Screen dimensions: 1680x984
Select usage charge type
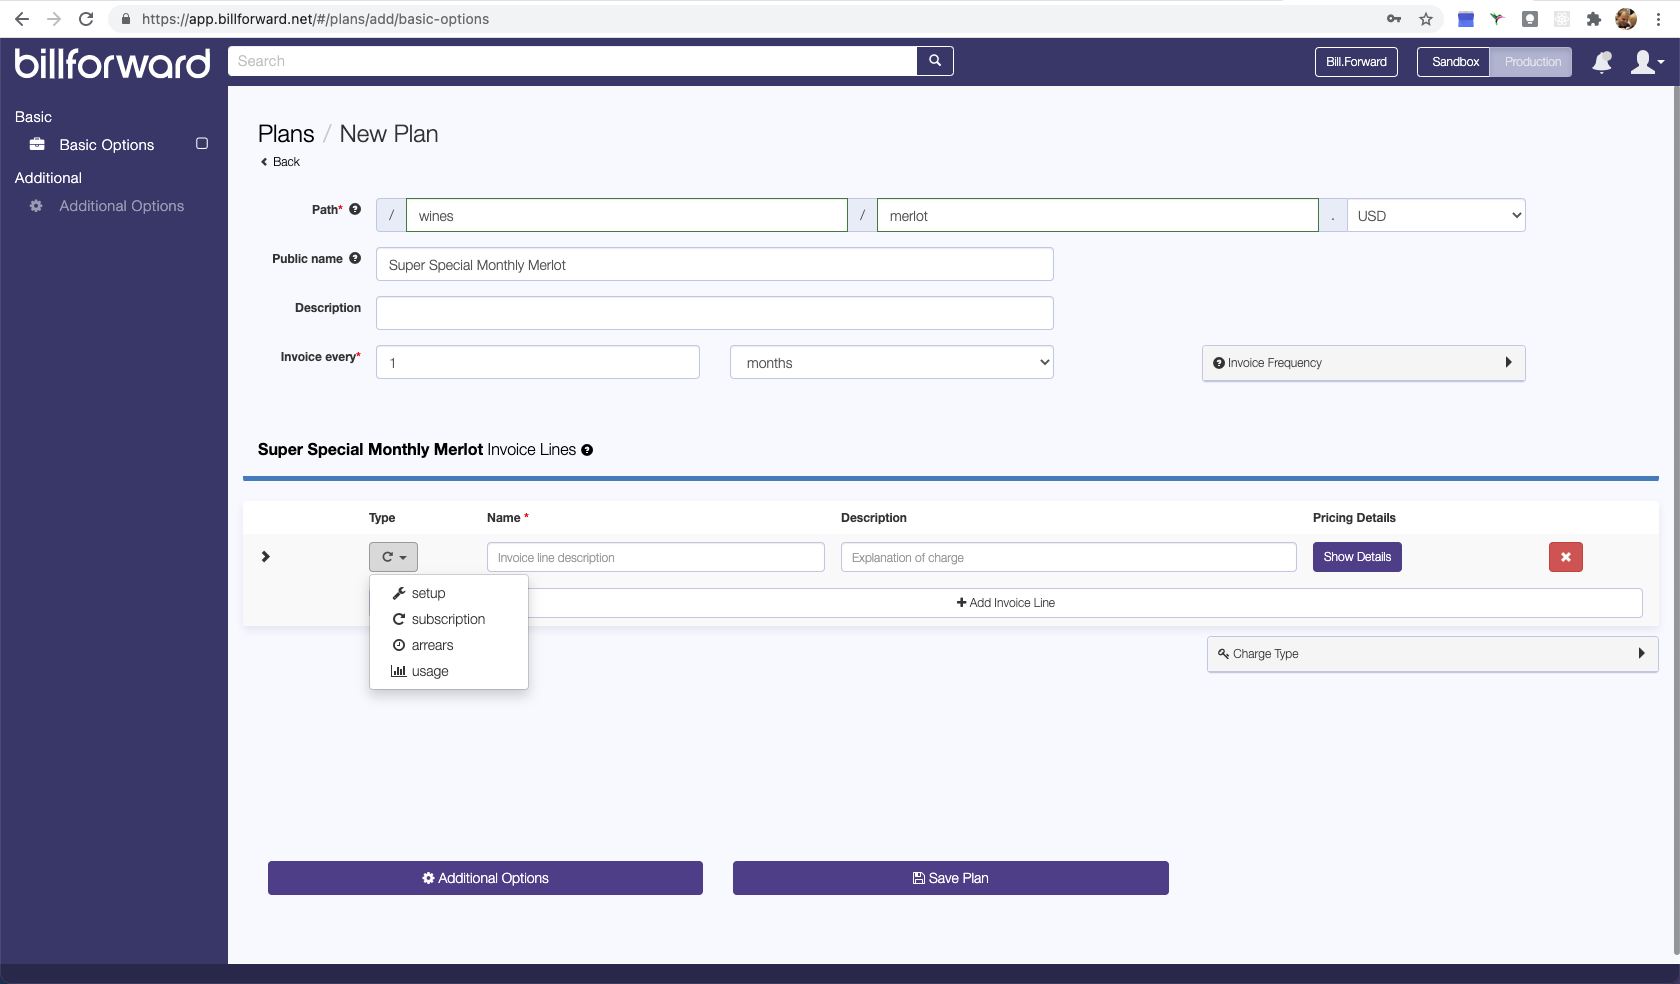pos(448,671)
